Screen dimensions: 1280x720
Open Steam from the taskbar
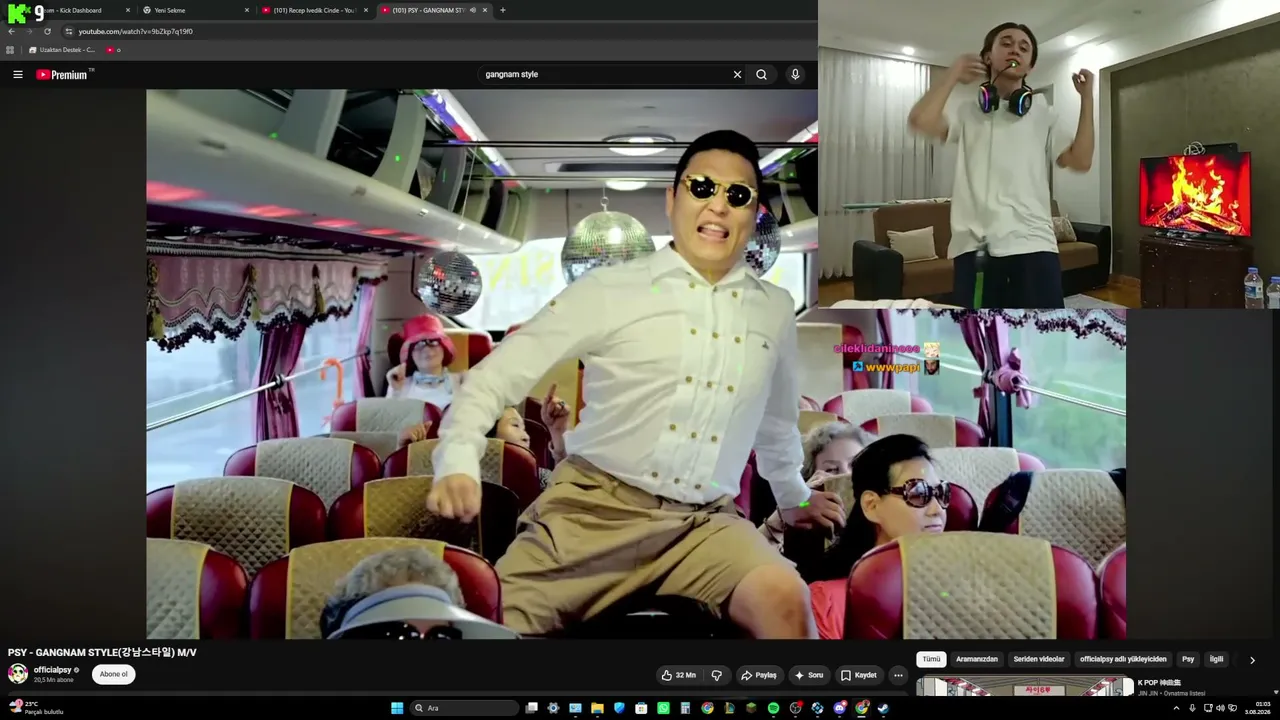pos(883,708)
